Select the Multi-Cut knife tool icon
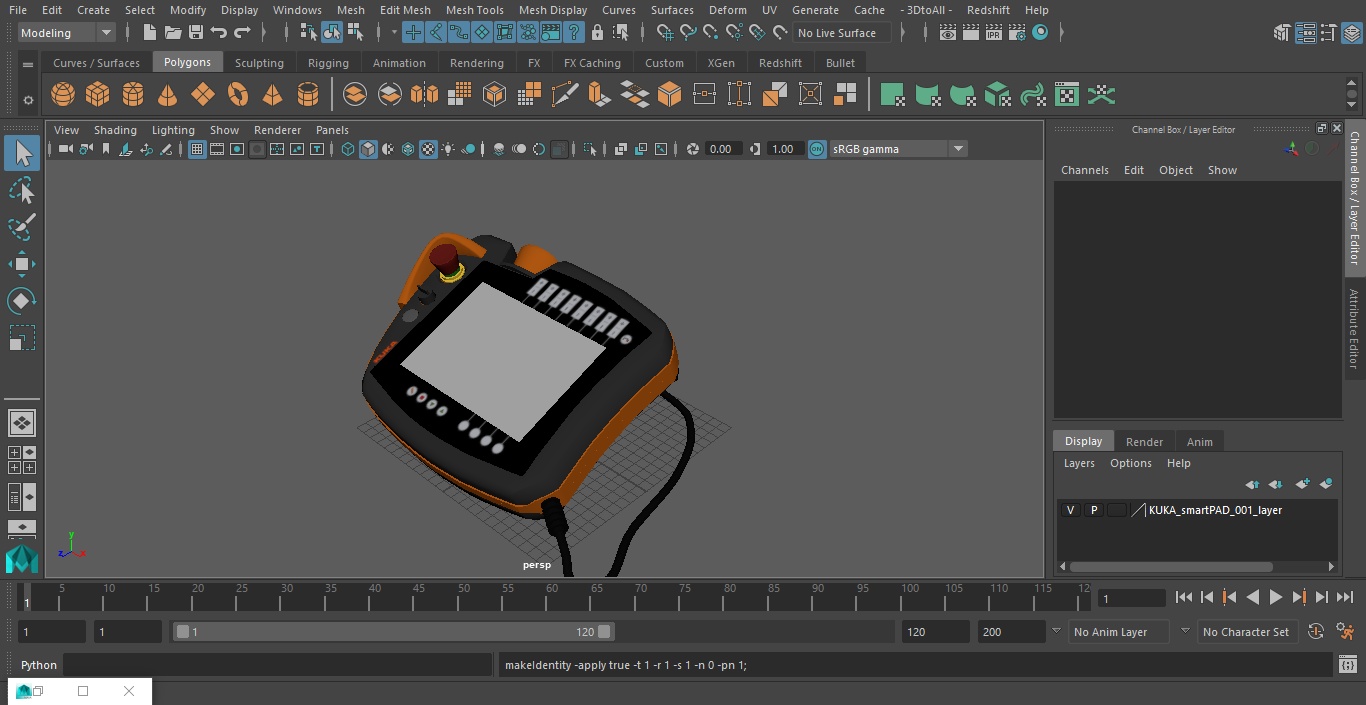This screenshot has width=1366, height=705. (x=564, y=95)
